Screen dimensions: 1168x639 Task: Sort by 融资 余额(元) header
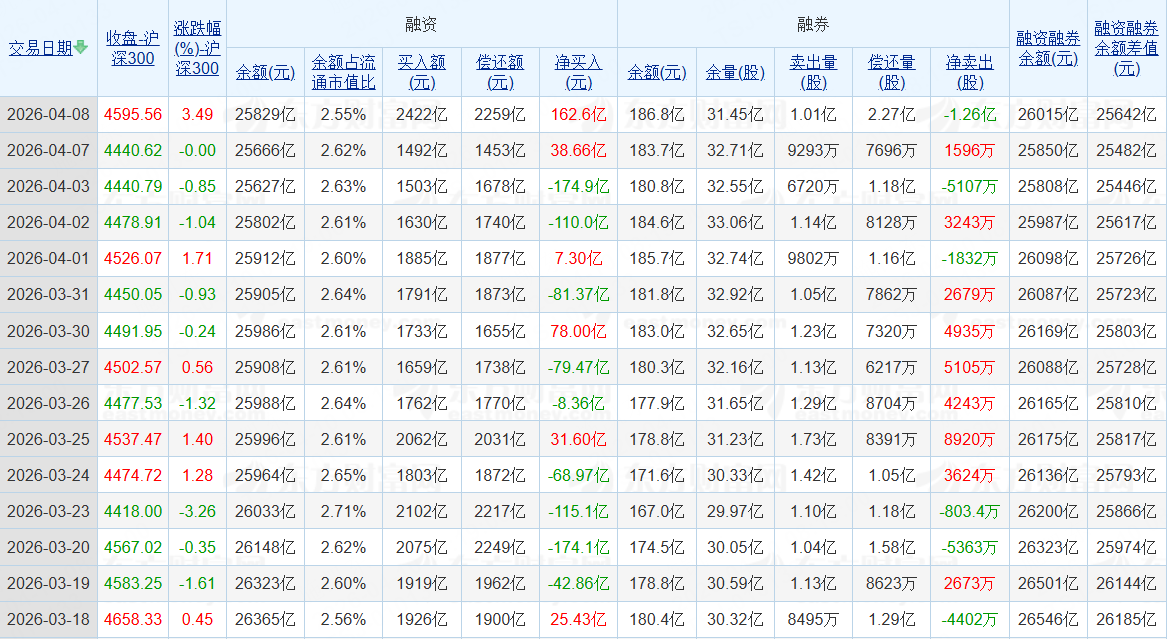point(265,72)
